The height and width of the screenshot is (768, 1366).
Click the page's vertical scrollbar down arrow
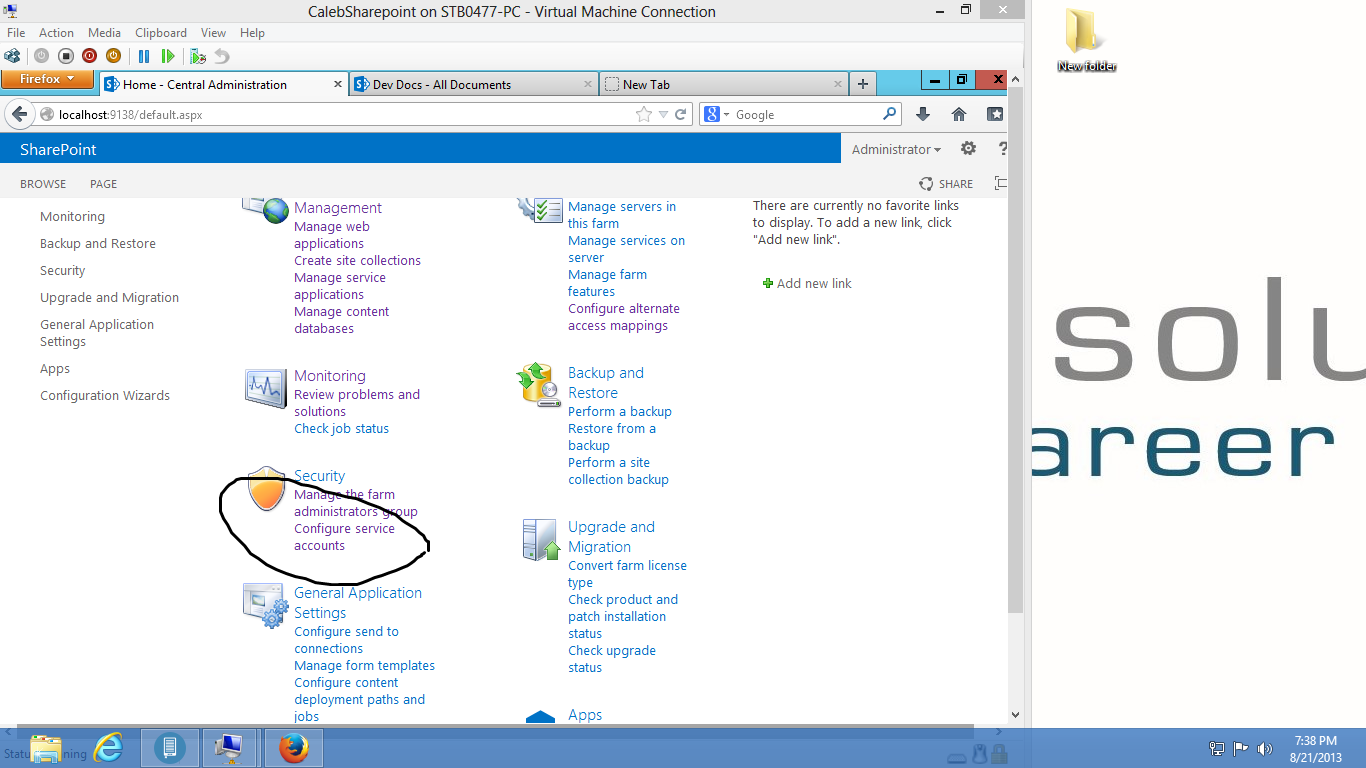[1015, 715]
